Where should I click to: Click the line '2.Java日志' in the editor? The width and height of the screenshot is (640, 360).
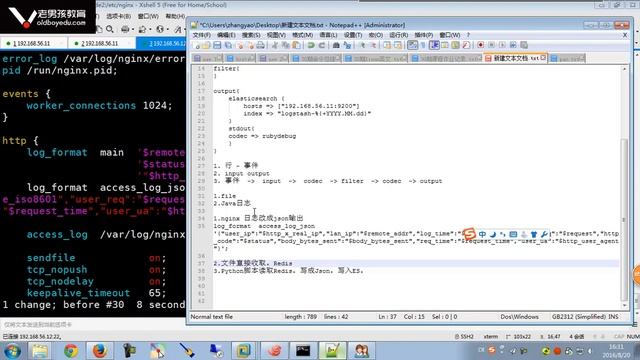[x=232, y=203]
